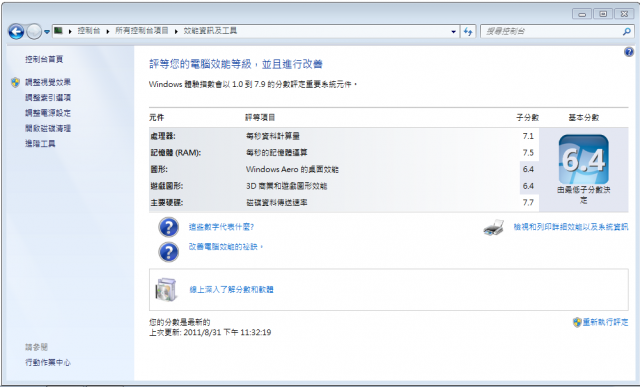Click the 基本分數 column header
The width and height of the screenshot is (640, 387).
[x=584, y=118]
